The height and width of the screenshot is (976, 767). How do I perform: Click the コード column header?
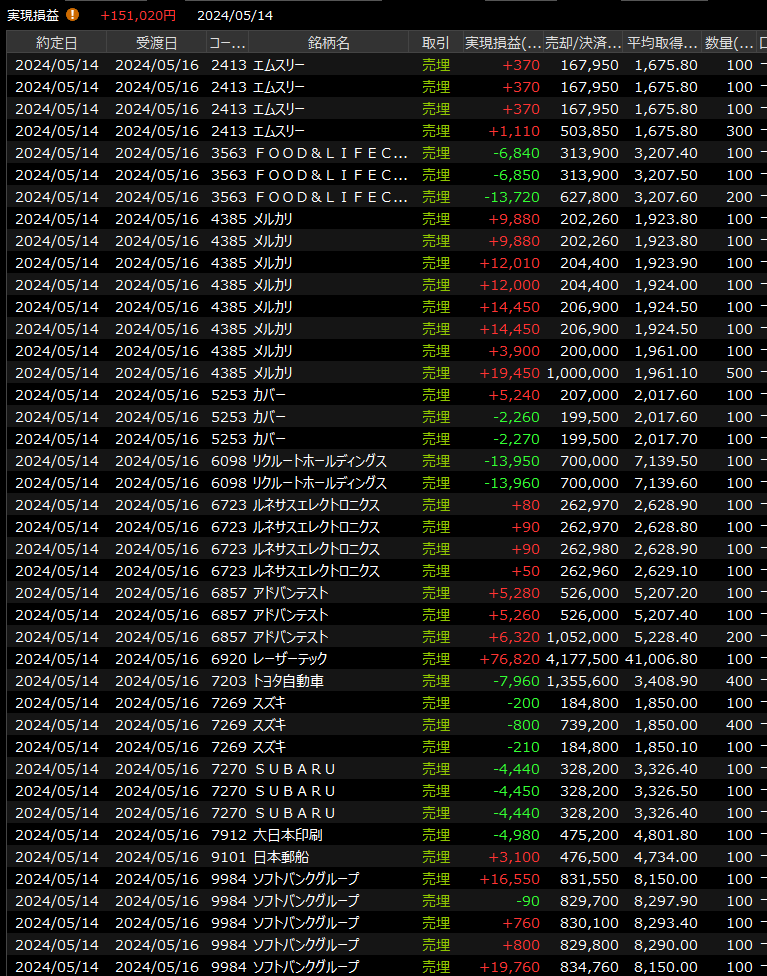pyautogui.click(x=227, y=42)
